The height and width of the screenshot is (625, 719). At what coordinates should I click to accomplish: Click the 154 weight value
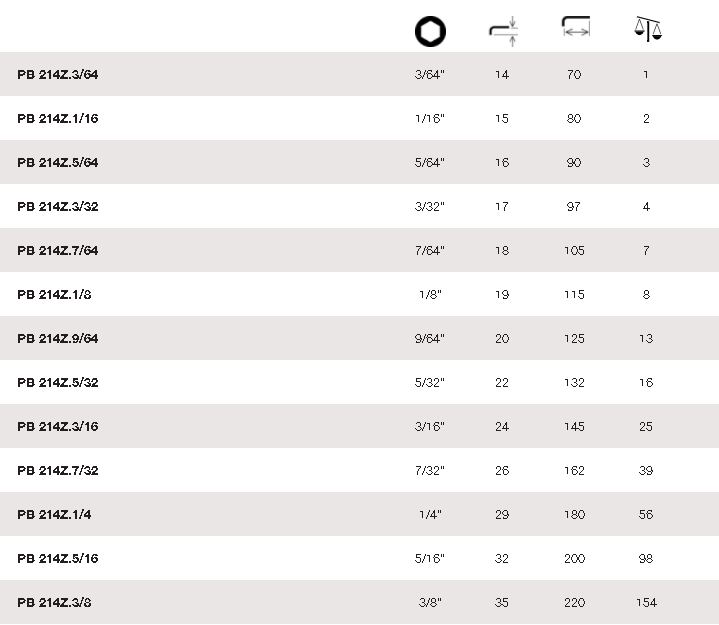pos(646,603)
